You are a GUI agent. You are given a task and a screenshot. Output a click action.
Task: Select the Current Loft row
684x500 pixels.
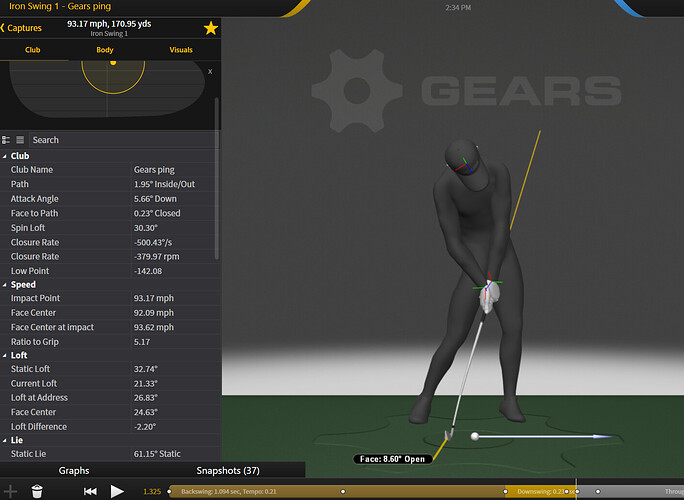pos(109,383)
